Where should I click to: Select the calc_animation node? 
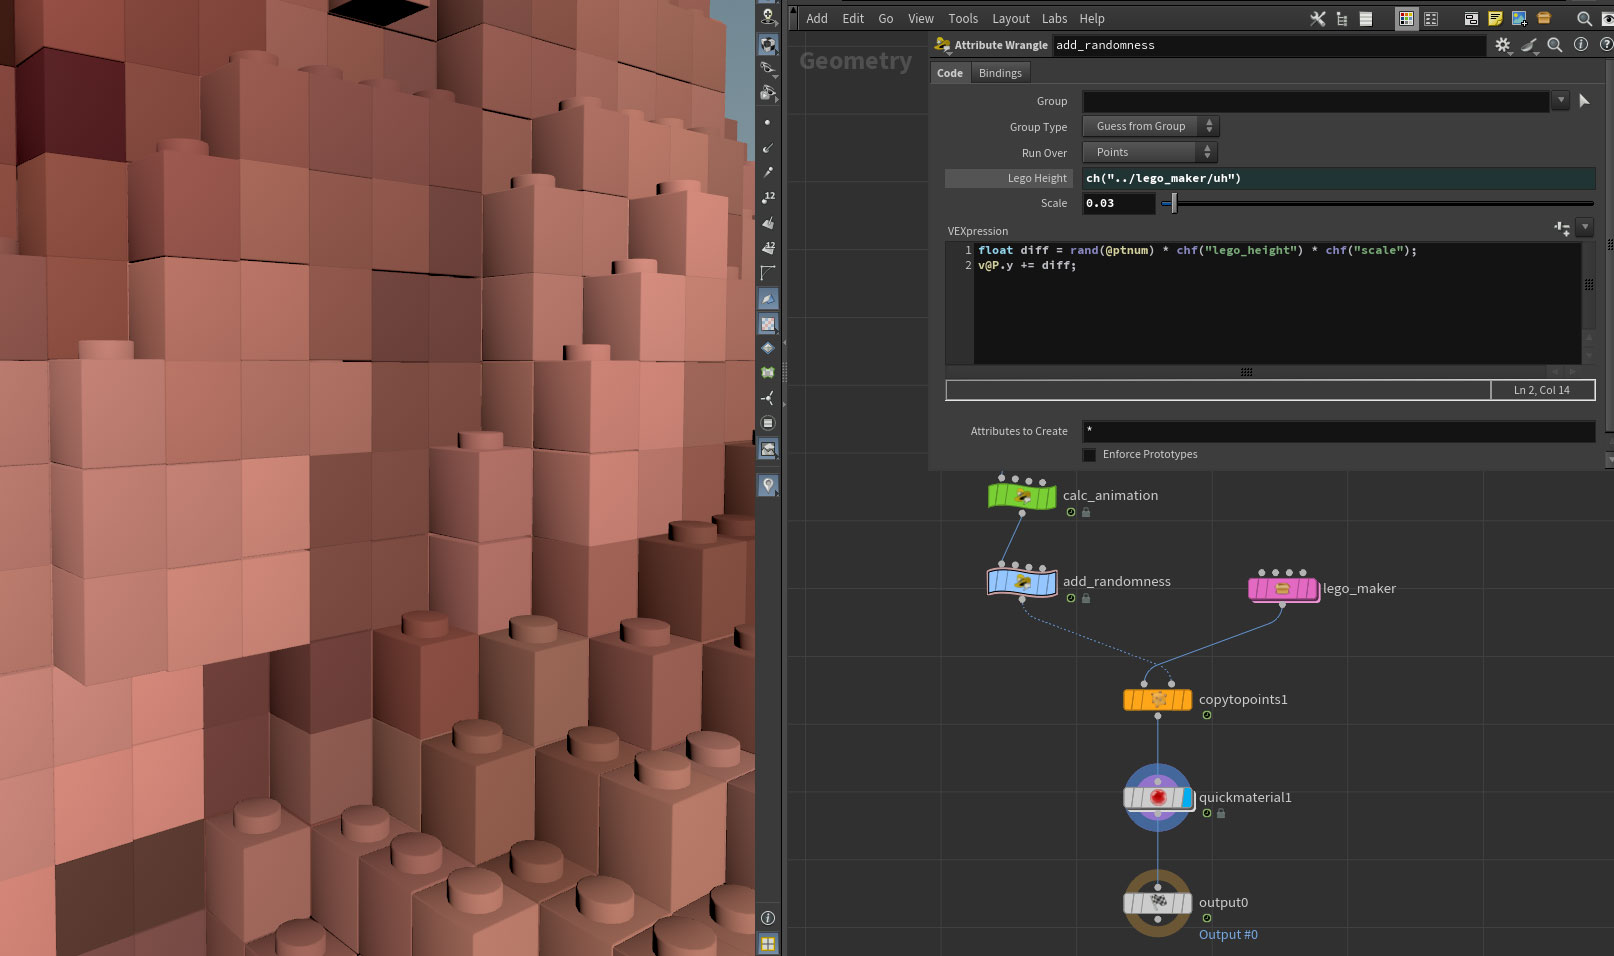(1022, 496)
